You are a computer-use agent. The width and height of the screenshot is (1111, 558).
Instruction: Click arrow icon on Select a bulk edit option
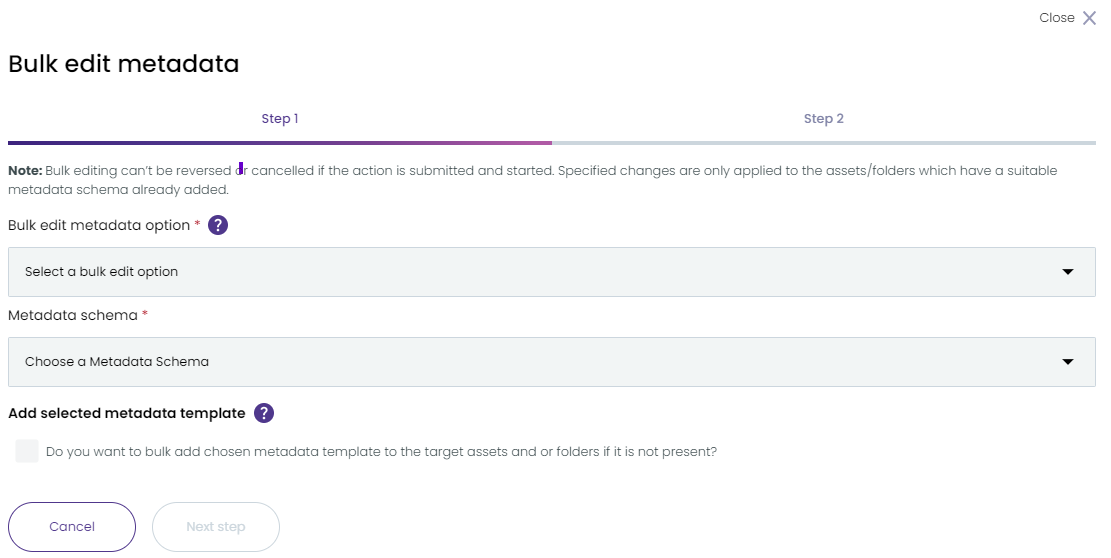click(1068, 272)
